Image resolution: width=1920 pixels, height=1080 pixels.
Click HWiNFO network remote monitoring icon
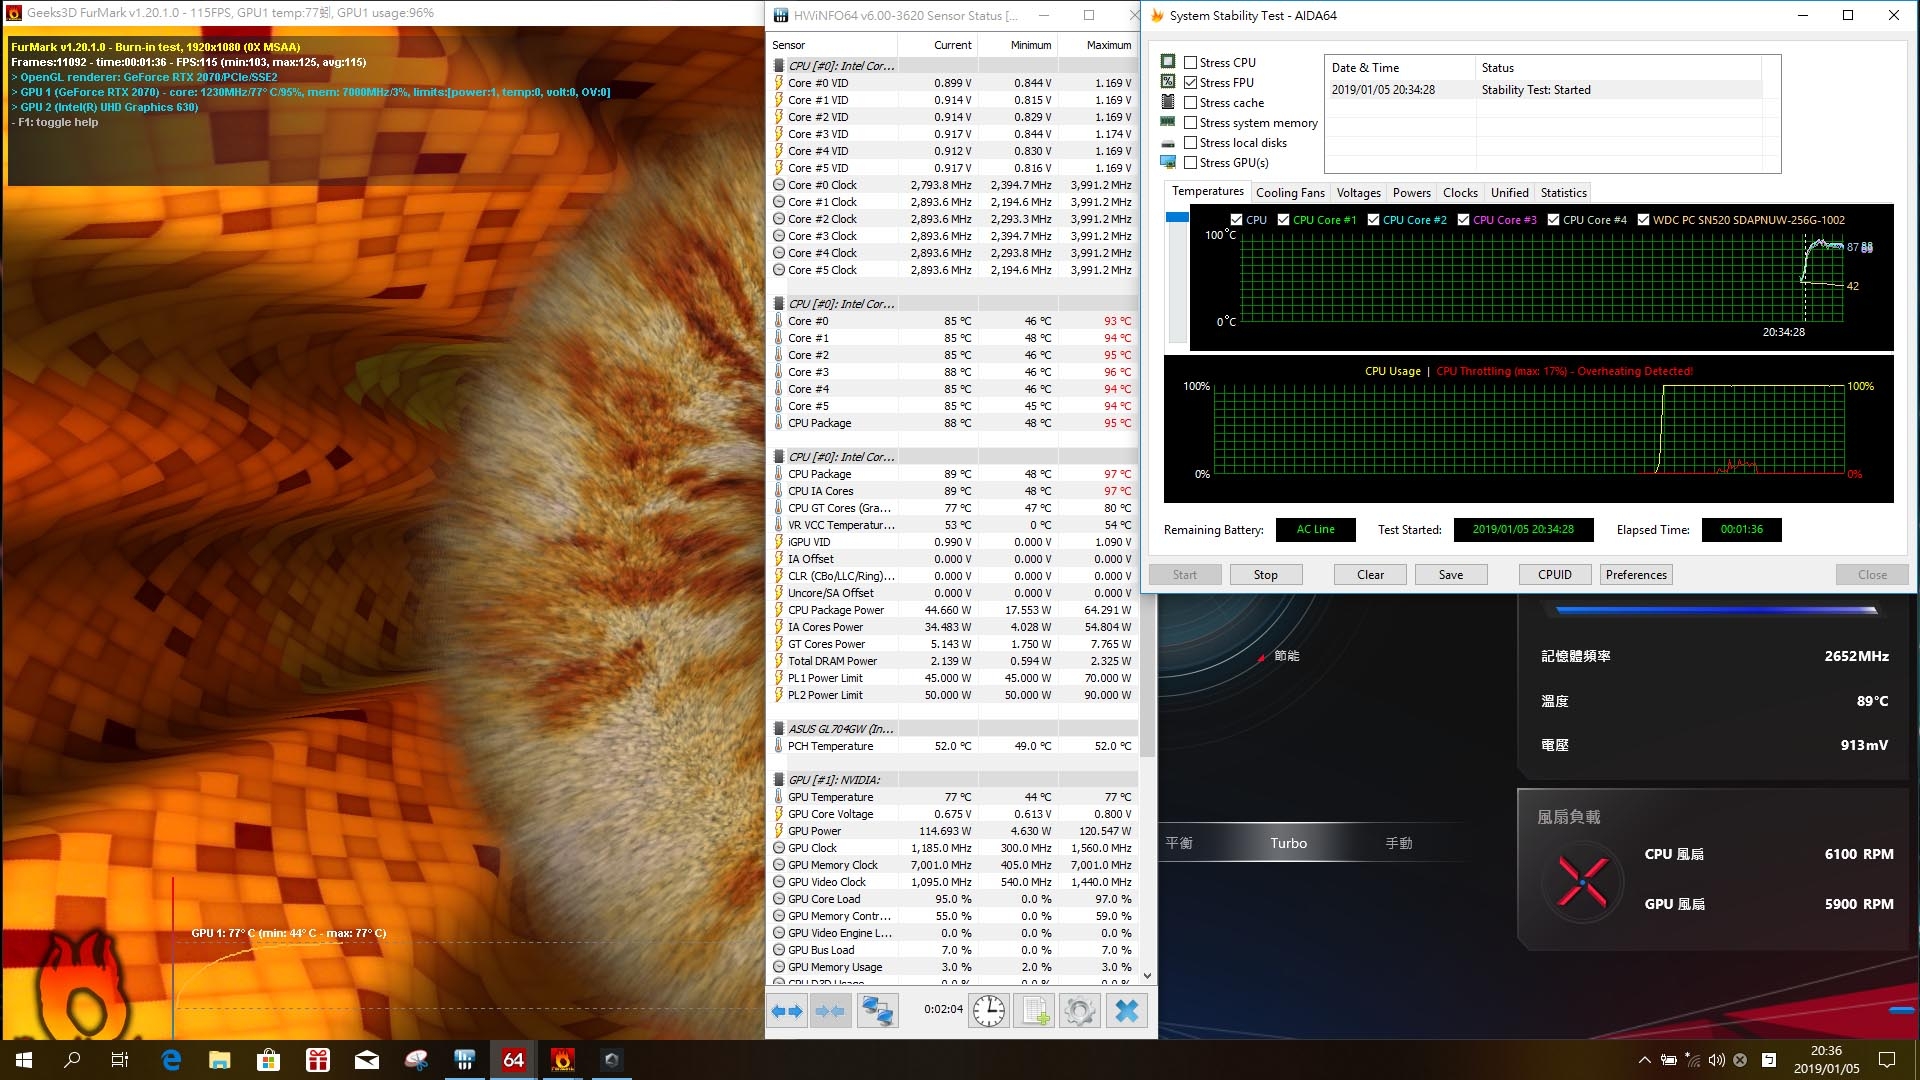pos(878,1011)
